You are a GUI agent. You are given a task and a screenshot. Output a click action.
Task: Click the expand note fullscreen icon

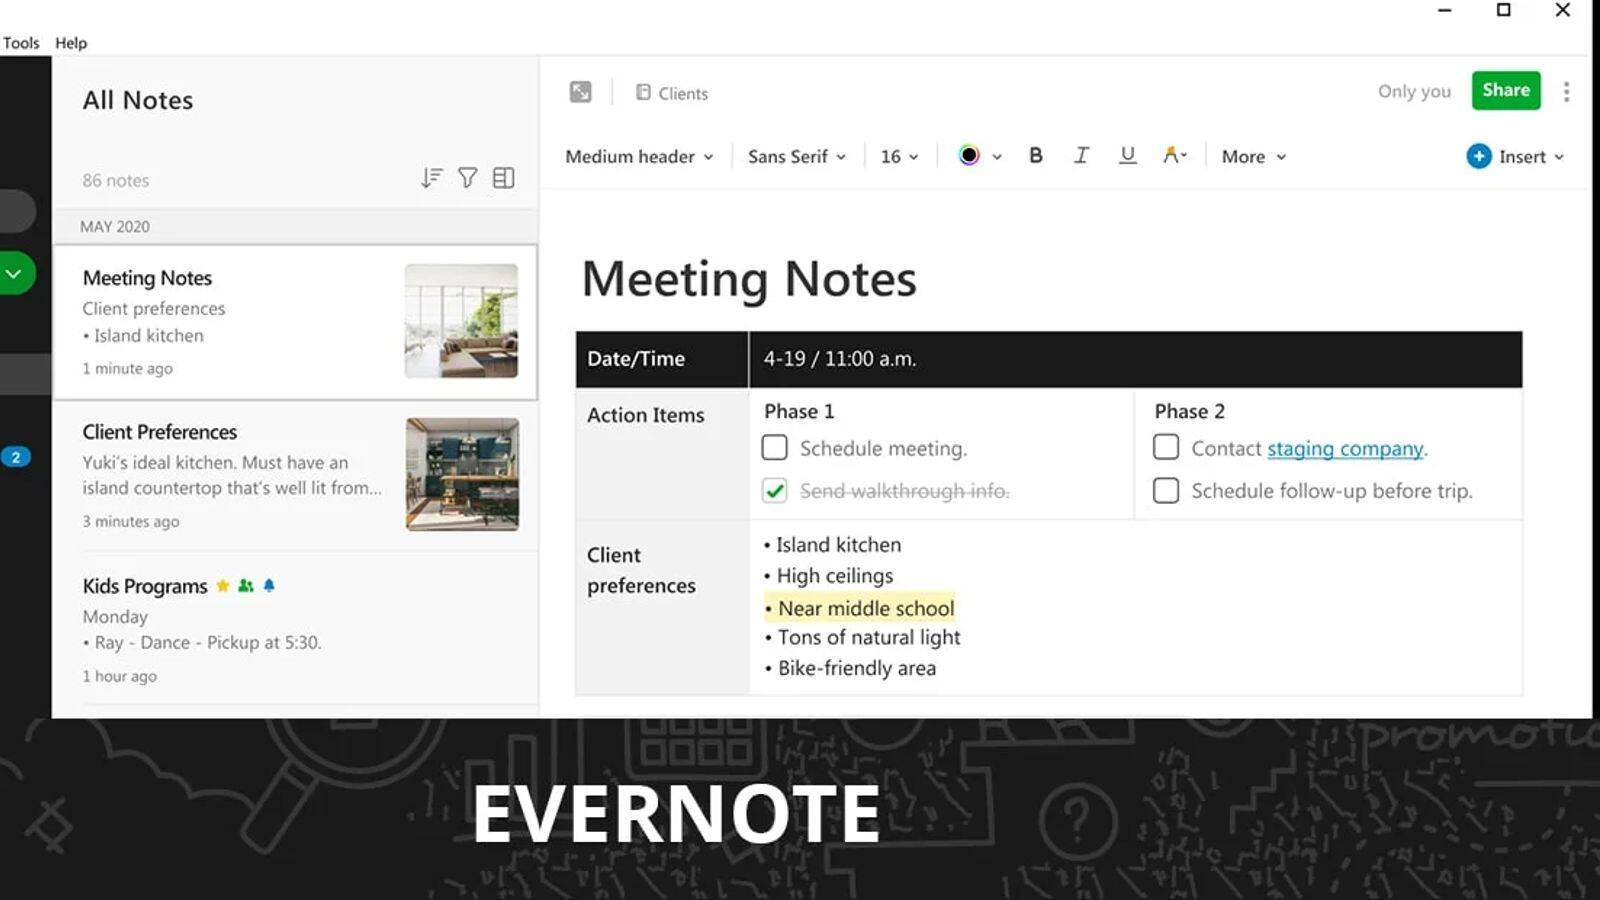[580, 92]
